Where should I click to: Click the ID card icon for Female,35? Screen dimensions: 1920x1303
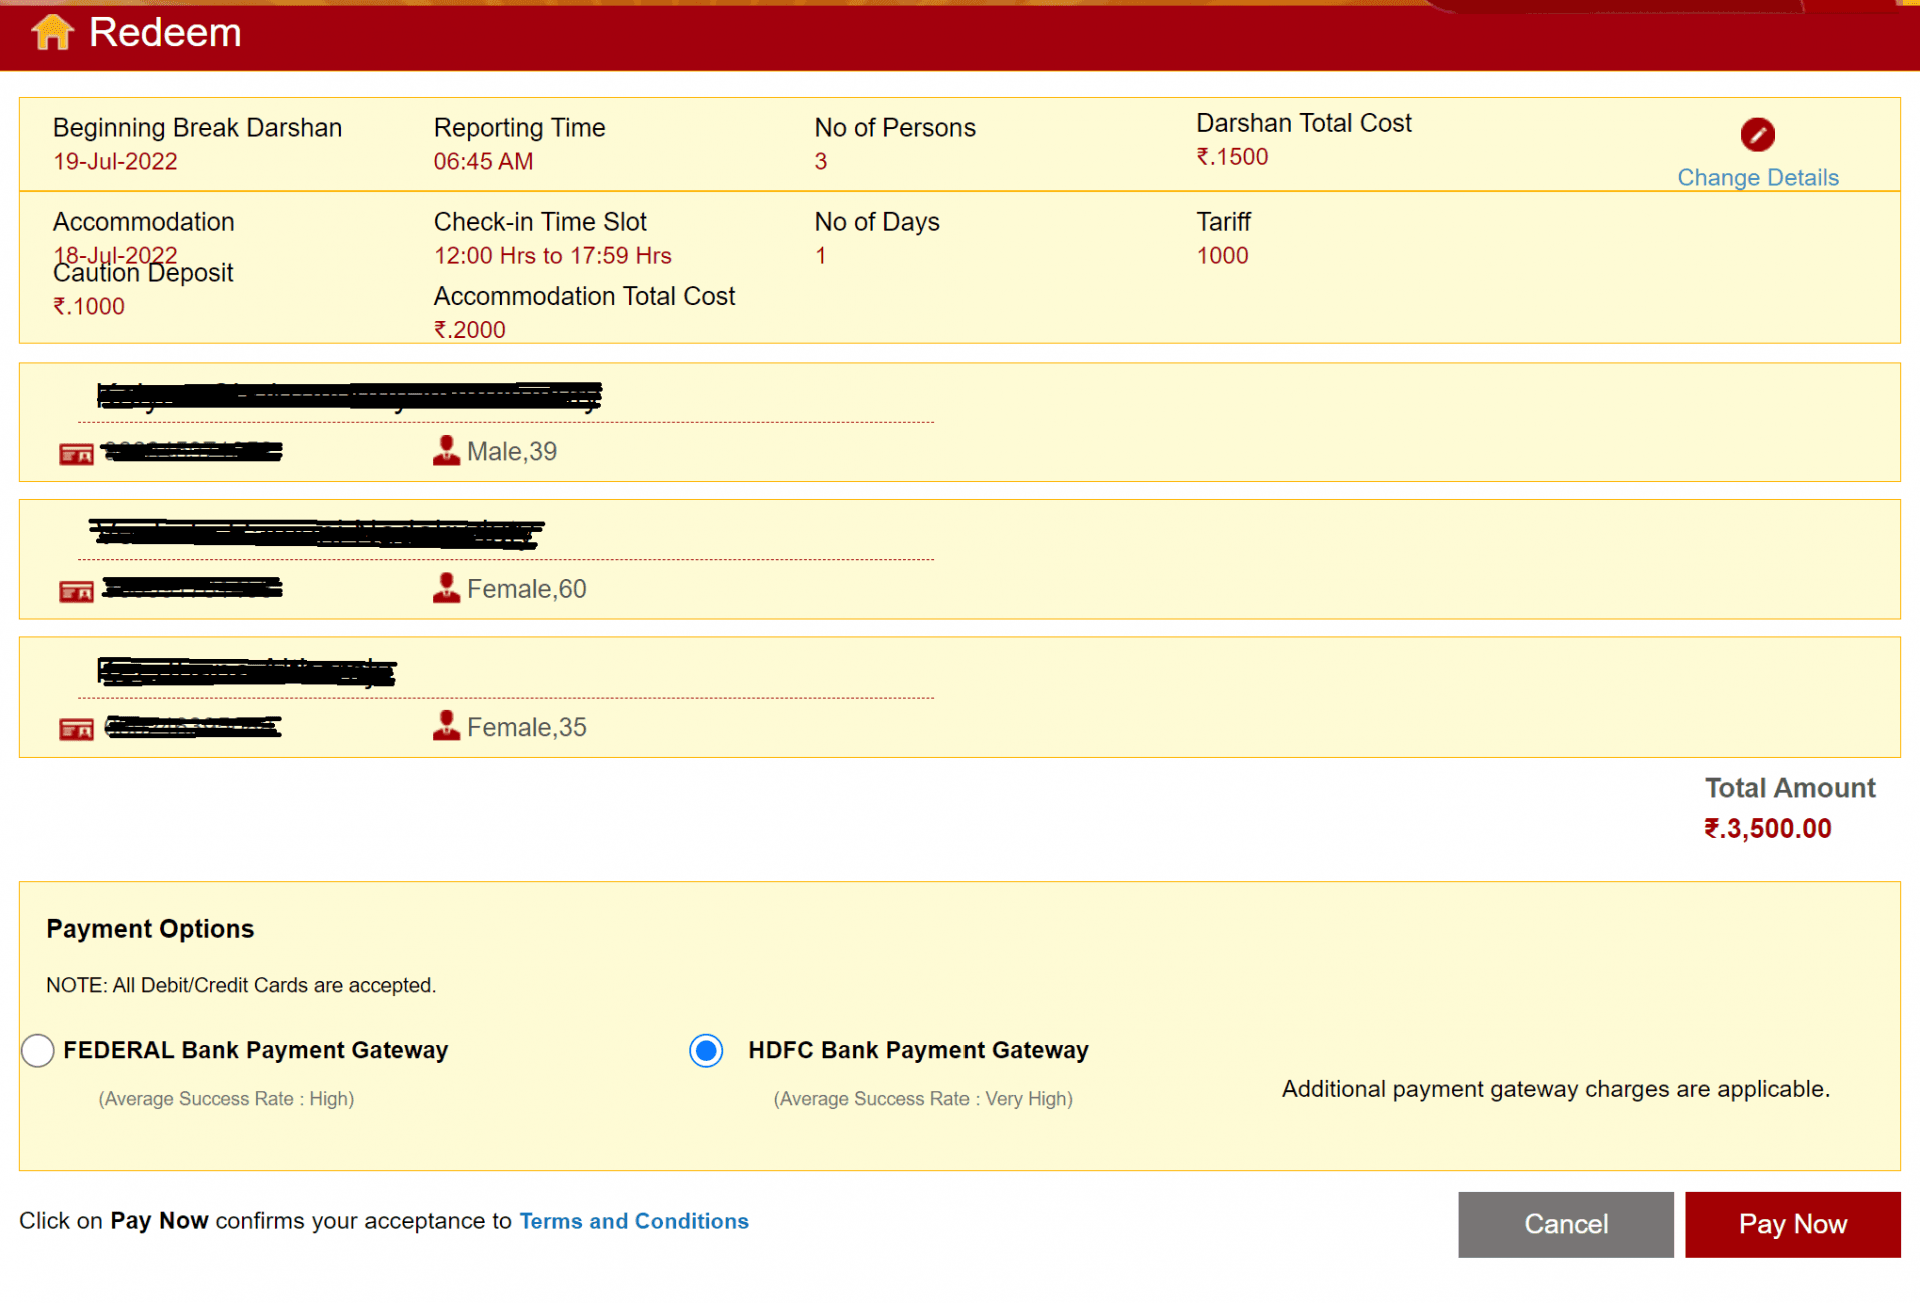[76, 730]
